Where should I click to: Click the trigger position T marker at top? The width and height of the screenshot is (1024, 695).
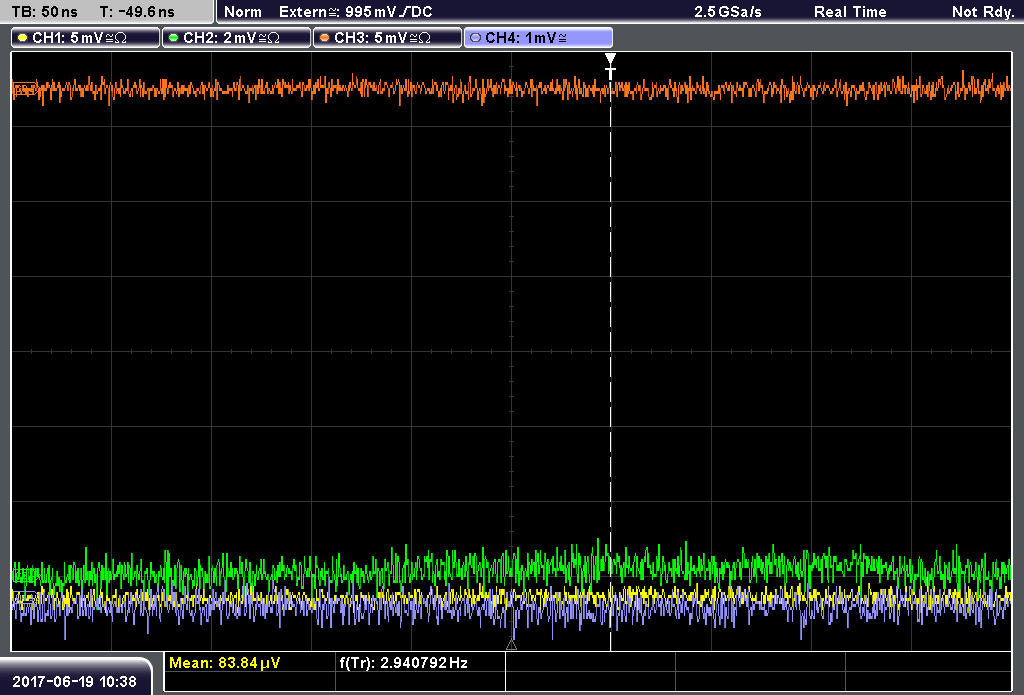[x=610, y=66]
